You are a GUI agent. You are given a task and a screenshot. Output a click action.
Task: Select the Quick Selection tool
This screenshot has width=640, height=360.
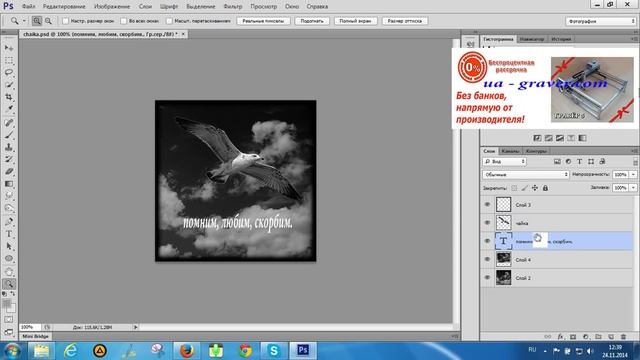[x=9, y=85]
